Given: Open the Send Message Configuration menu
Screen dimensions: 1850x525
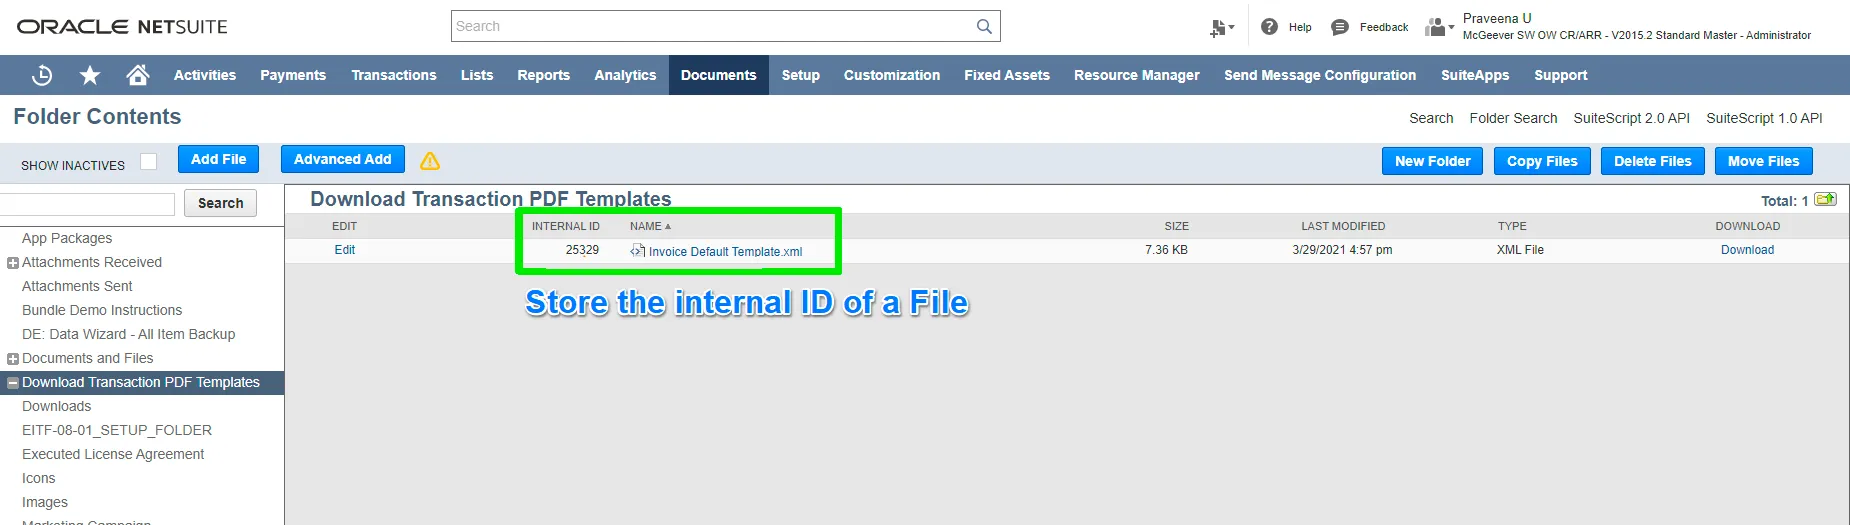Looking at the screenshot, I should [x=1320, y=75].
